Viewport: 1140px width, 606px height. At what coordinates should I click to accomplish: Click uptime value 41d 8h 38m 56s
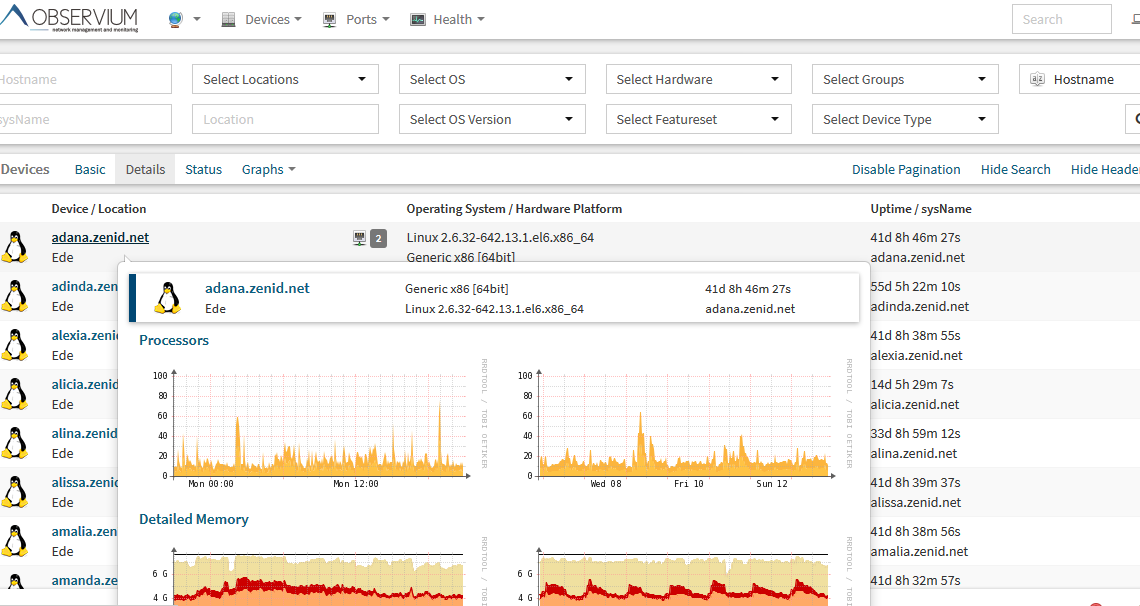pyautogui.click(x=915, y=532)
